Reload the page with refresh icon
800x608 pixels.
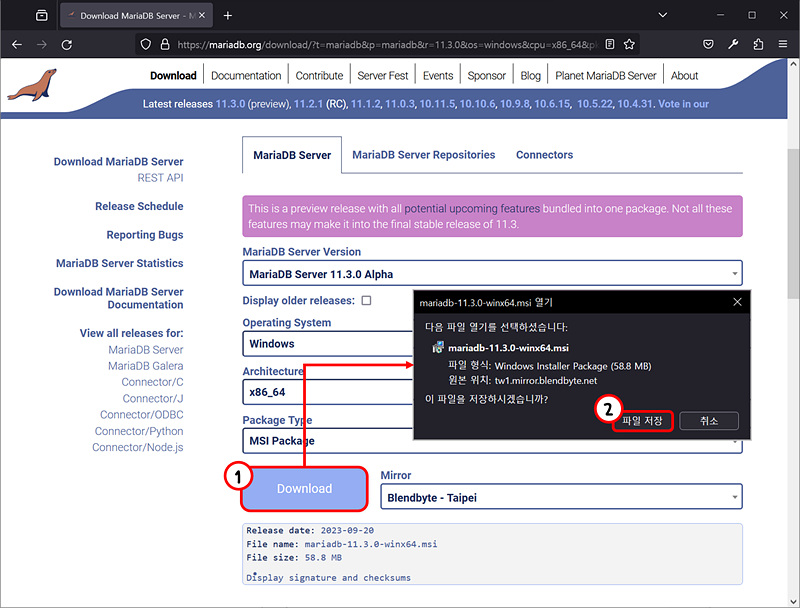(67, 45)
